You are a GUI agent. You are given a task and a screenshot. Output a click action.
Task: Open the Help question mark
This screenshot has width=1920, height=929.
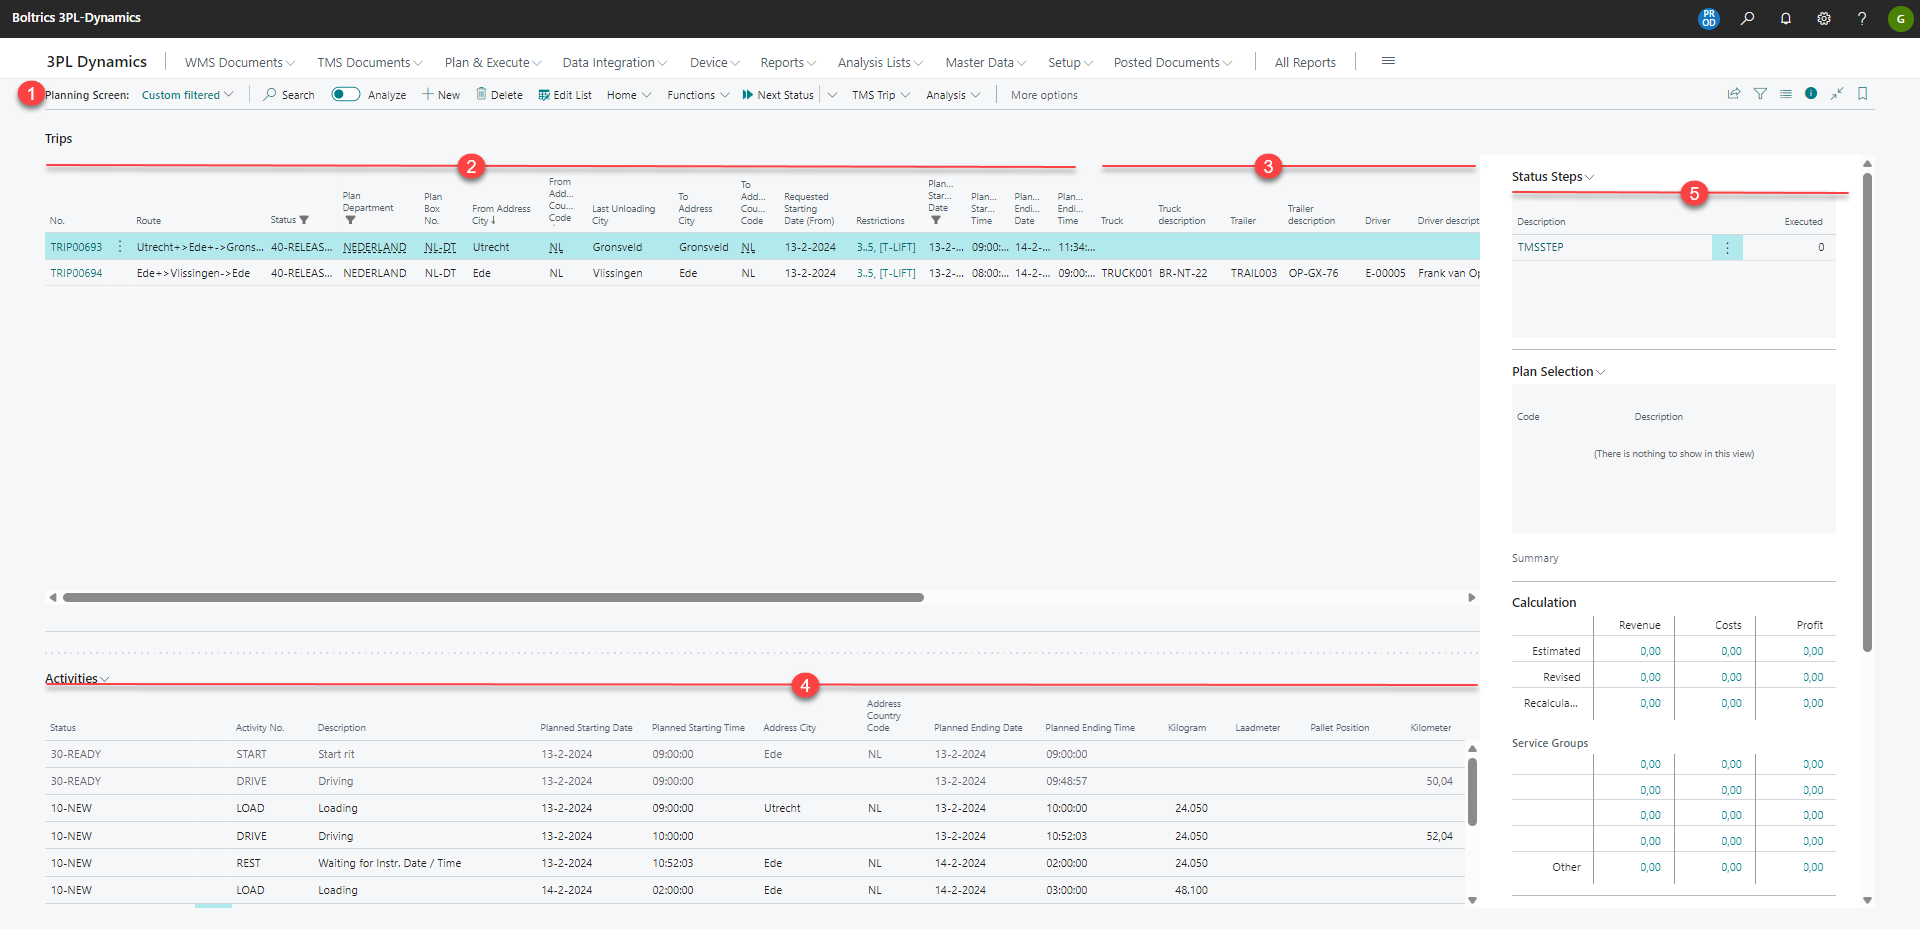(x=1862, y=18)
